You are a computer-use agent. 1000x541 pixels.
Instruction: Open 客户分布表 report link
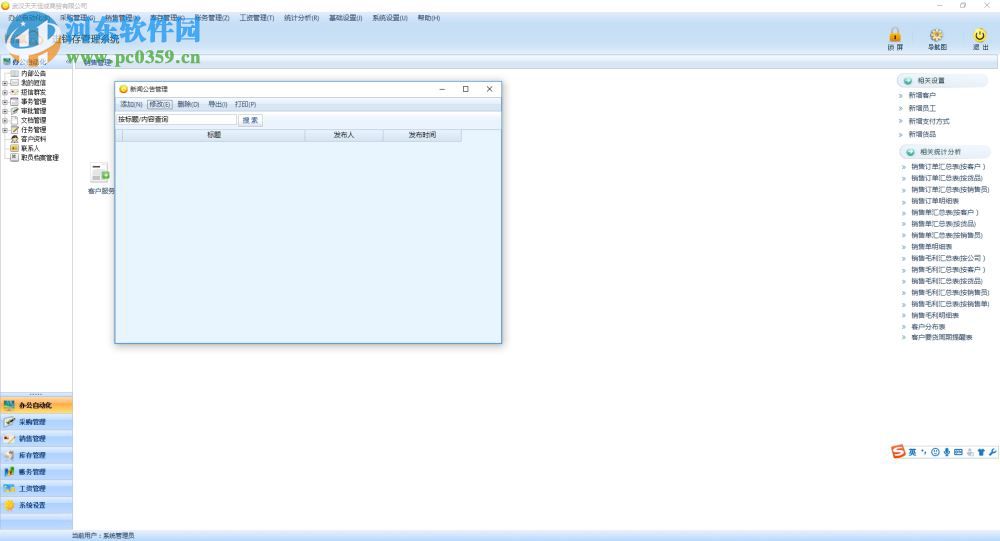928,327
